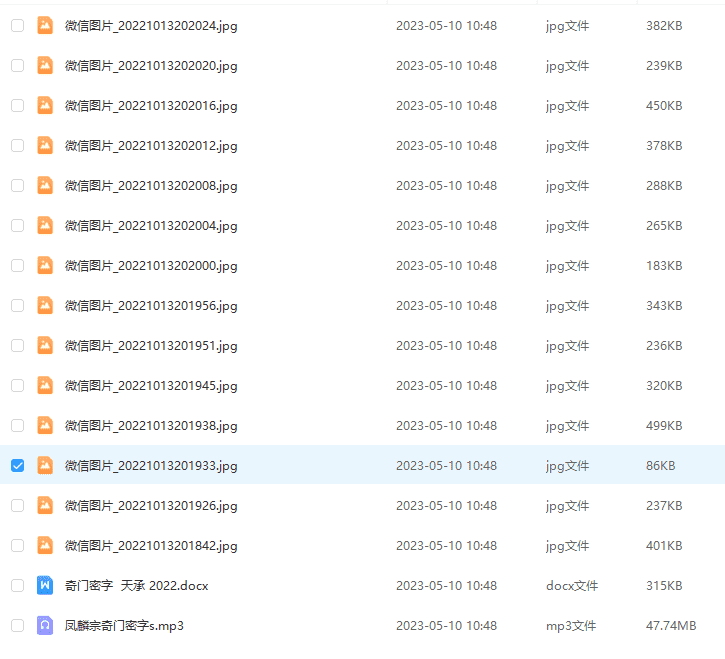Uncheck the checkbox for 微信图片_20221013201933.jpg
This screenshot has height=659, width=725.
(x=17, y=466)
